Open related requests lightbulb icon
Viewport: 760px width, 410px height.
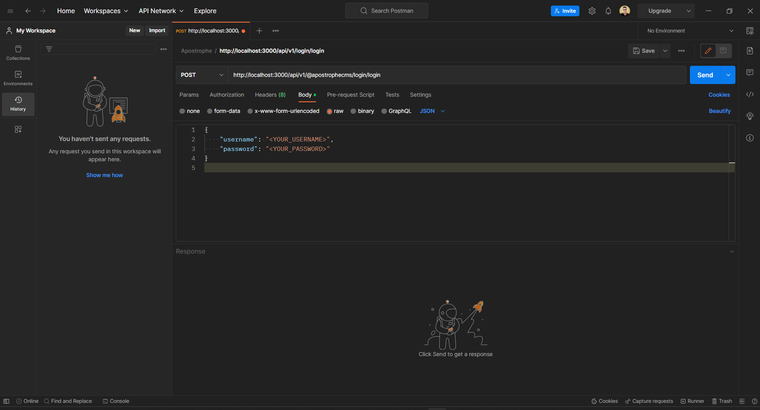[x=750, y=116]
